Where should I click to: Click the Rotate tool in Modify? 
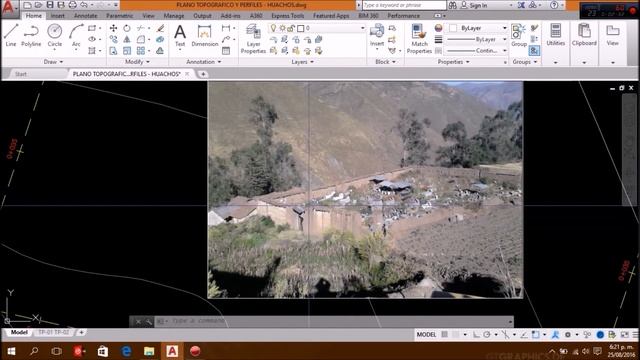(127, 28)
